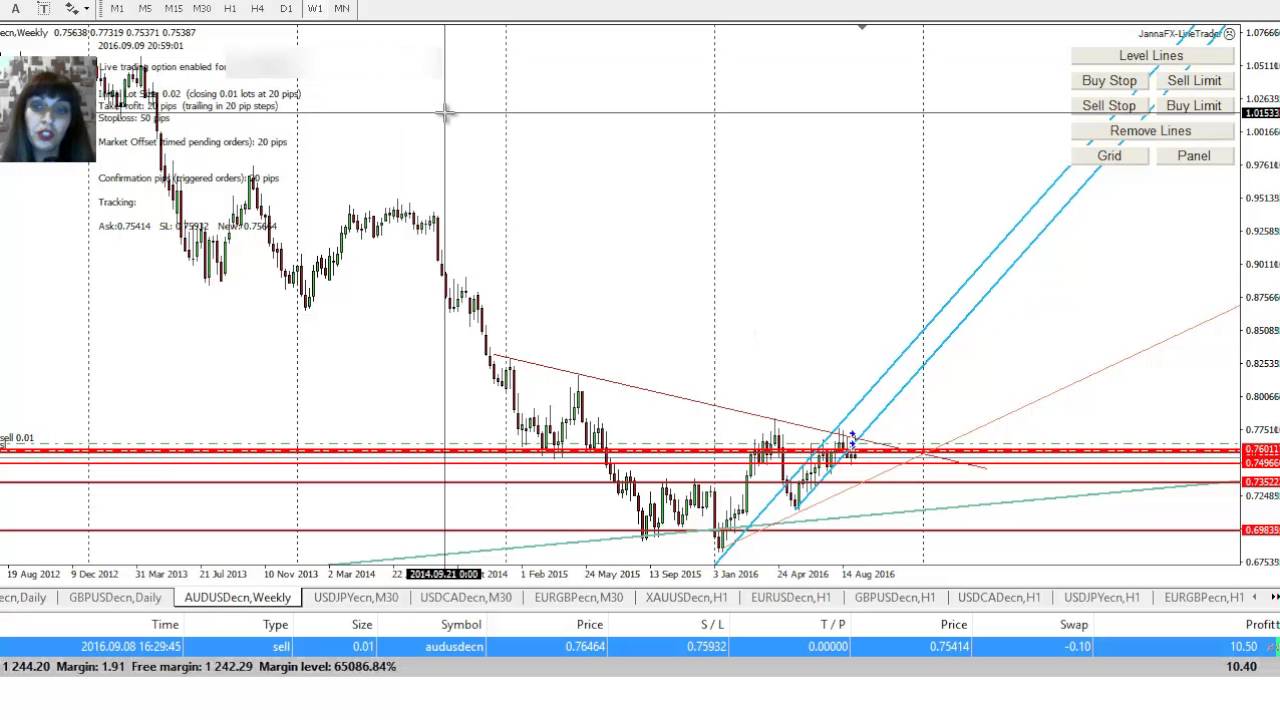Open the GBPUSDecn,H1 chart tab
Viewport: 1280px width, 720px height.
click(x=895, y=597)
